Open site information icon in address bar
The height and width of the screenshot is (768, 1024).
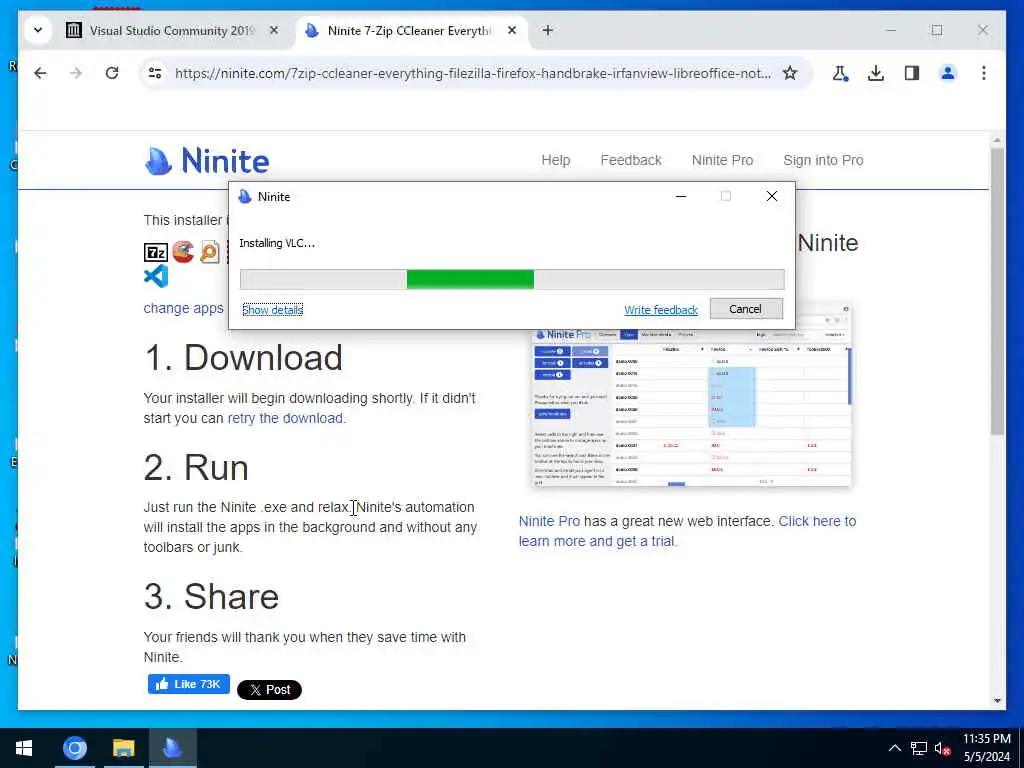pyautogui.click(x=155, y=73)
